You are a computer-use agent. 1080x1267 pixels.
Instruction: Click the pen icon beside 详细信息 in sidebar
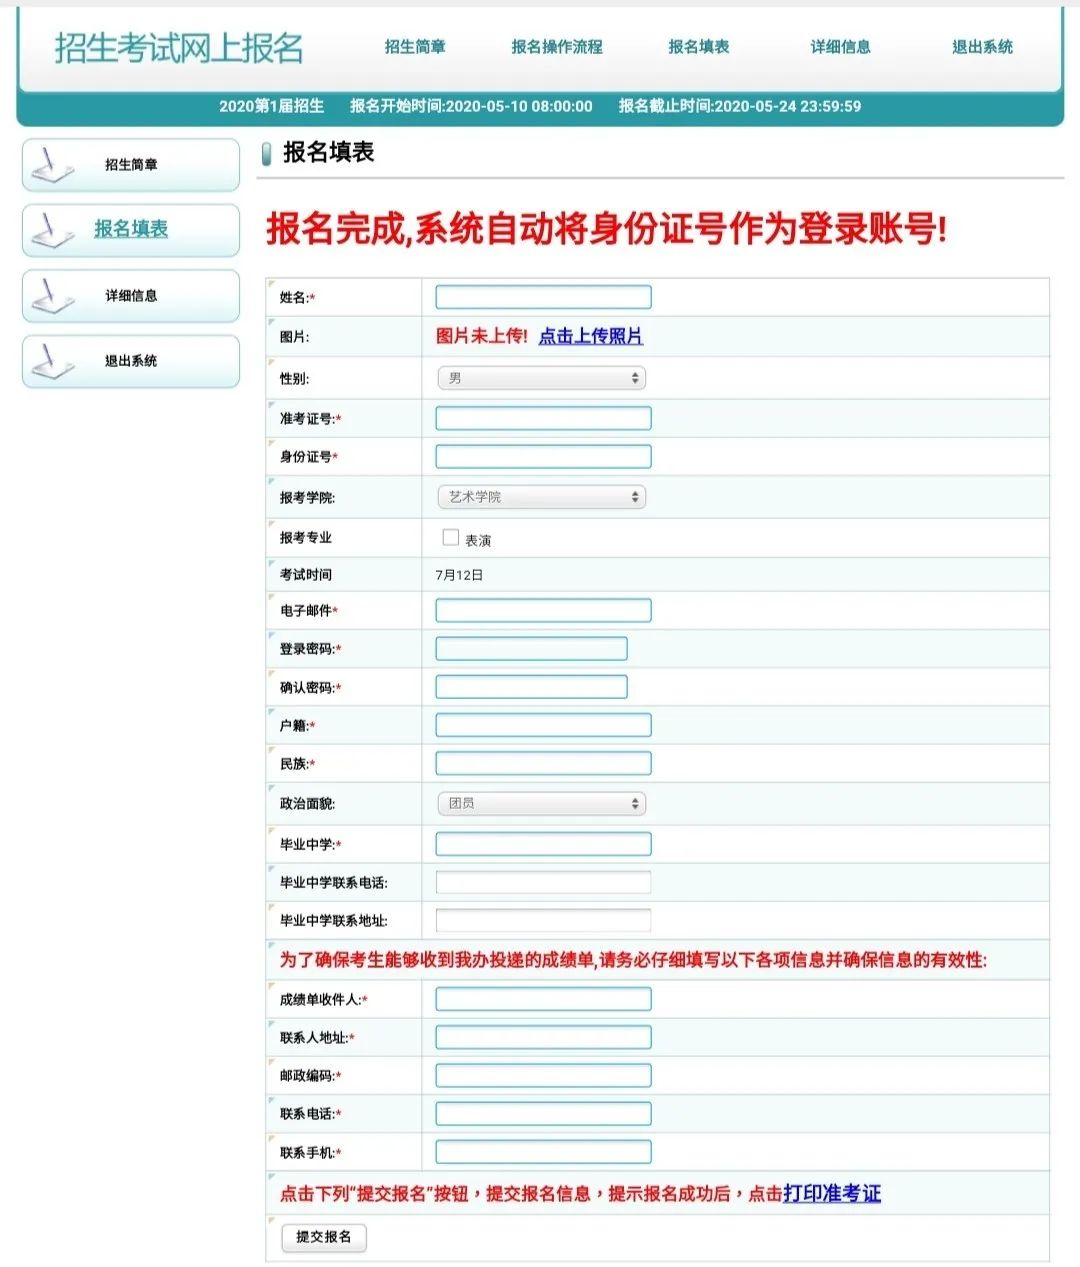click(x=52, y=296)
